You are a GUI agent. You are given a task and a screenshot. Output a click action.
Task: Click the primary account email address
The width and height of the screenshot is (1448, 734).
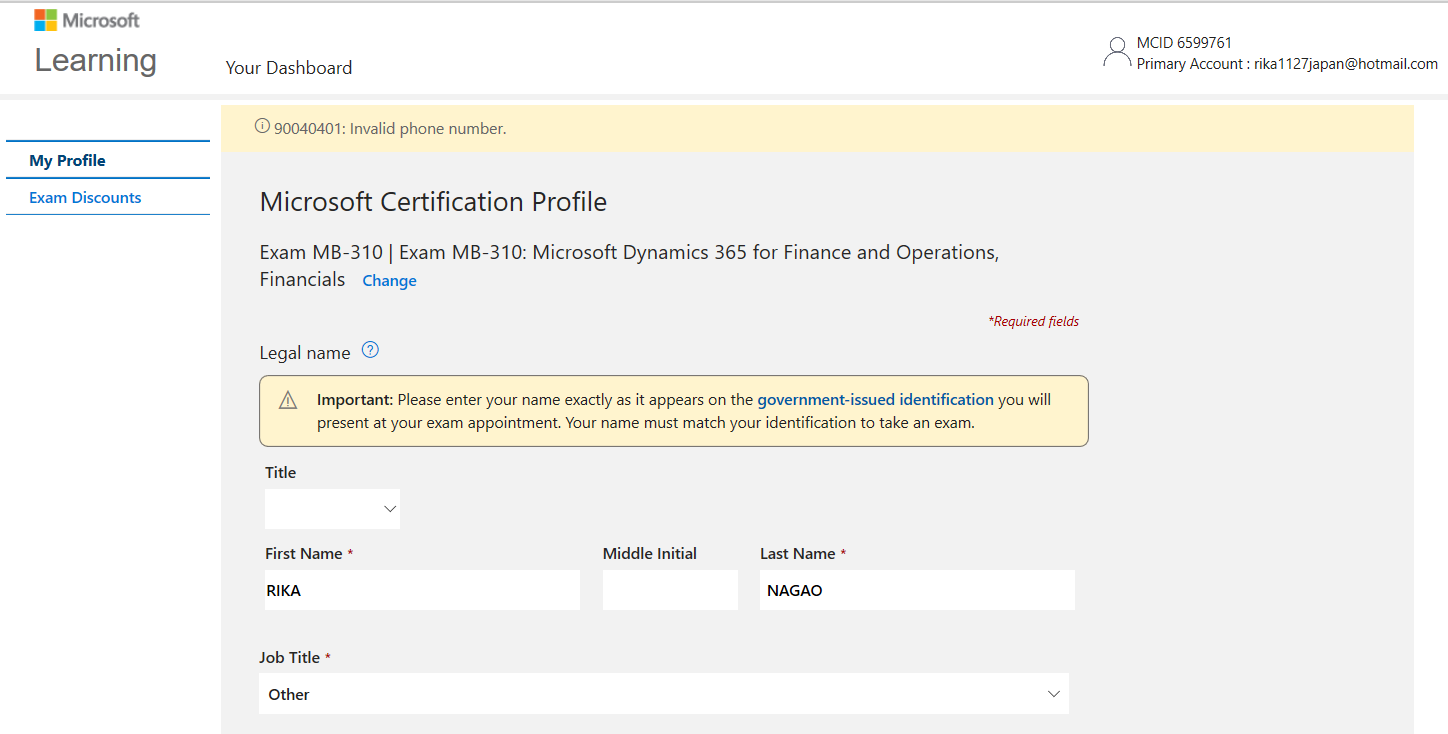[1346, 64]
